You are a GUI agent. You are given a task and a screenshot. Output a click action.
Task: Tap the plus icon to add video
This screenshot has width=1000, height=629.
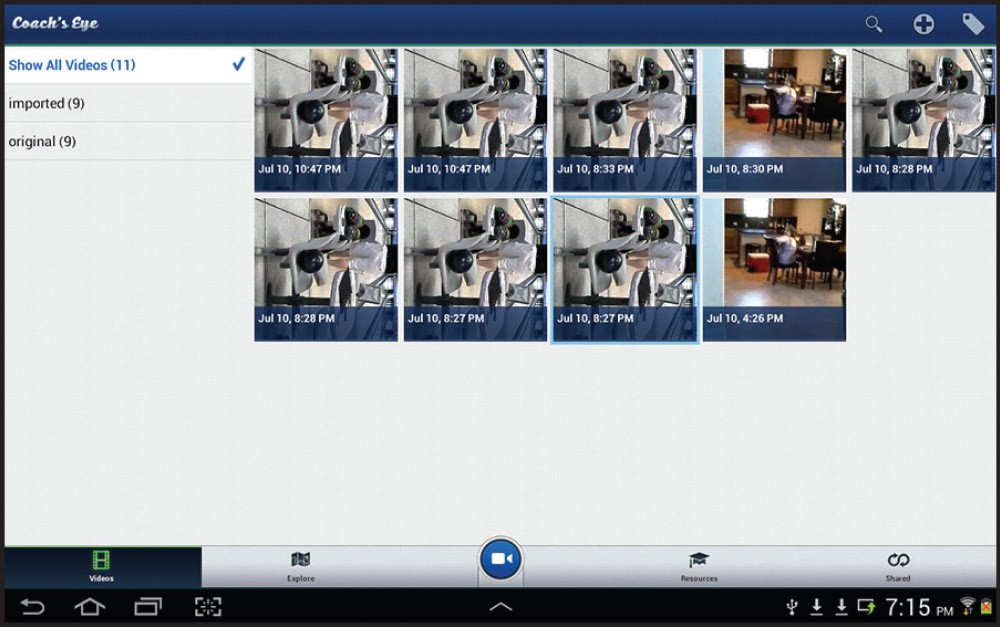(923, 24)
